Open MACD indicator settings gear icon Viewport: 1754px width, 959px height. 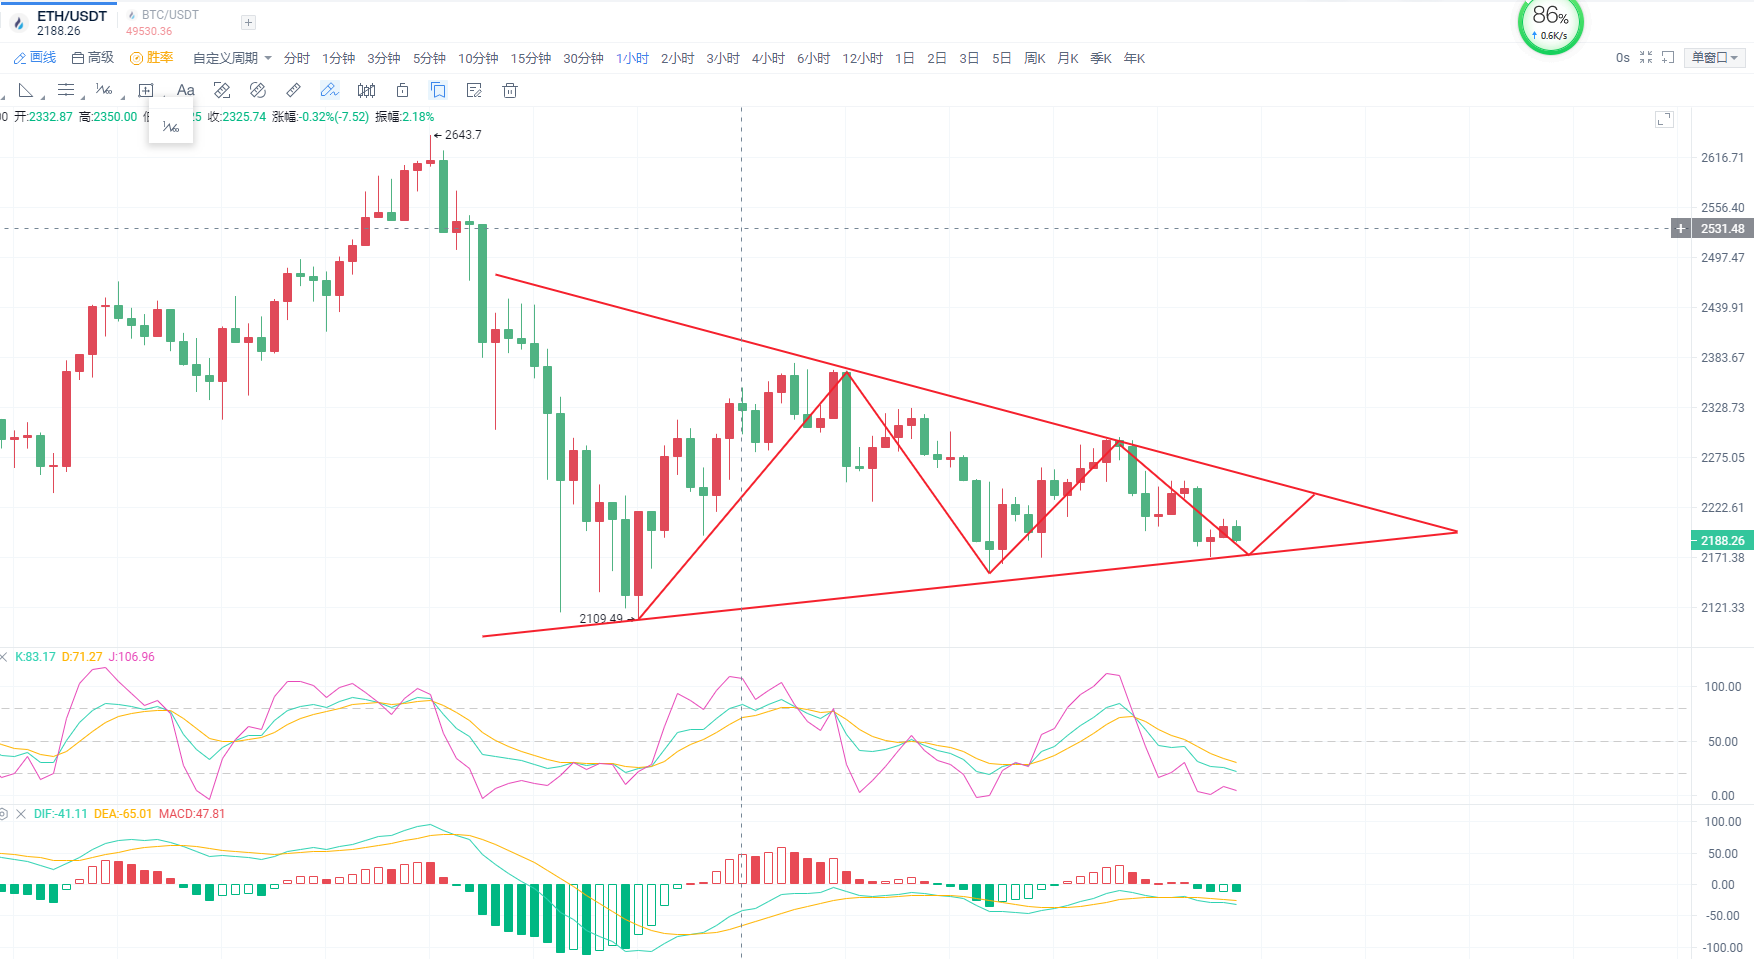pos(3,814)
